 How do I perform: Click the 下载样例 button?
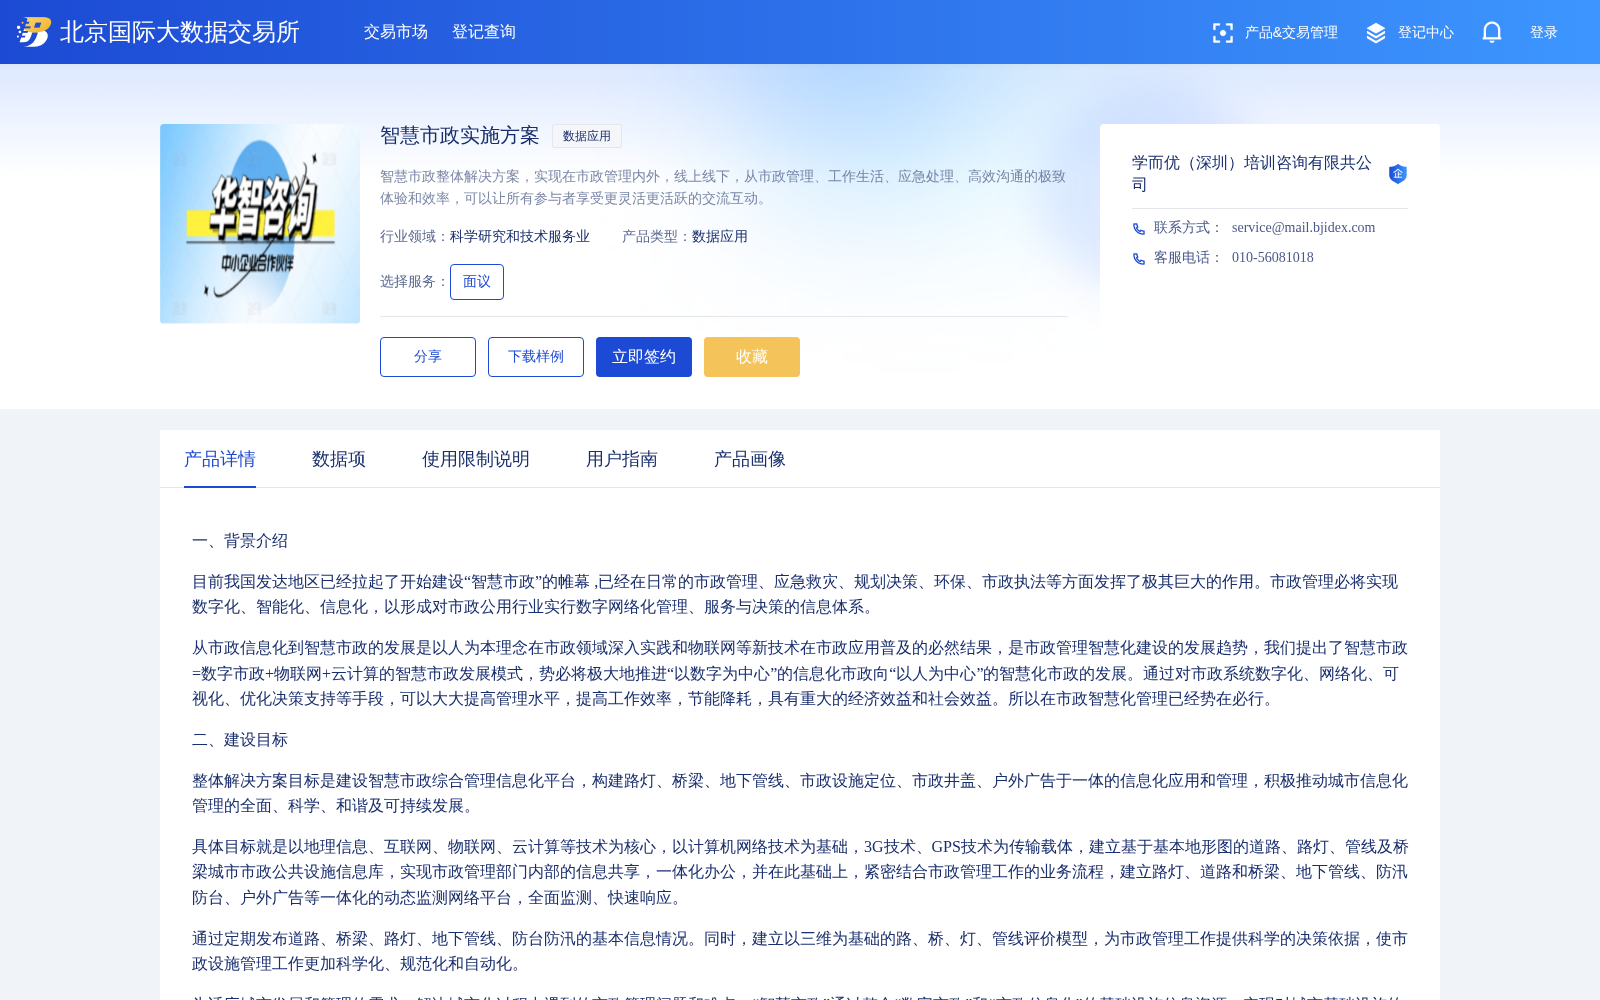[536, 357]
